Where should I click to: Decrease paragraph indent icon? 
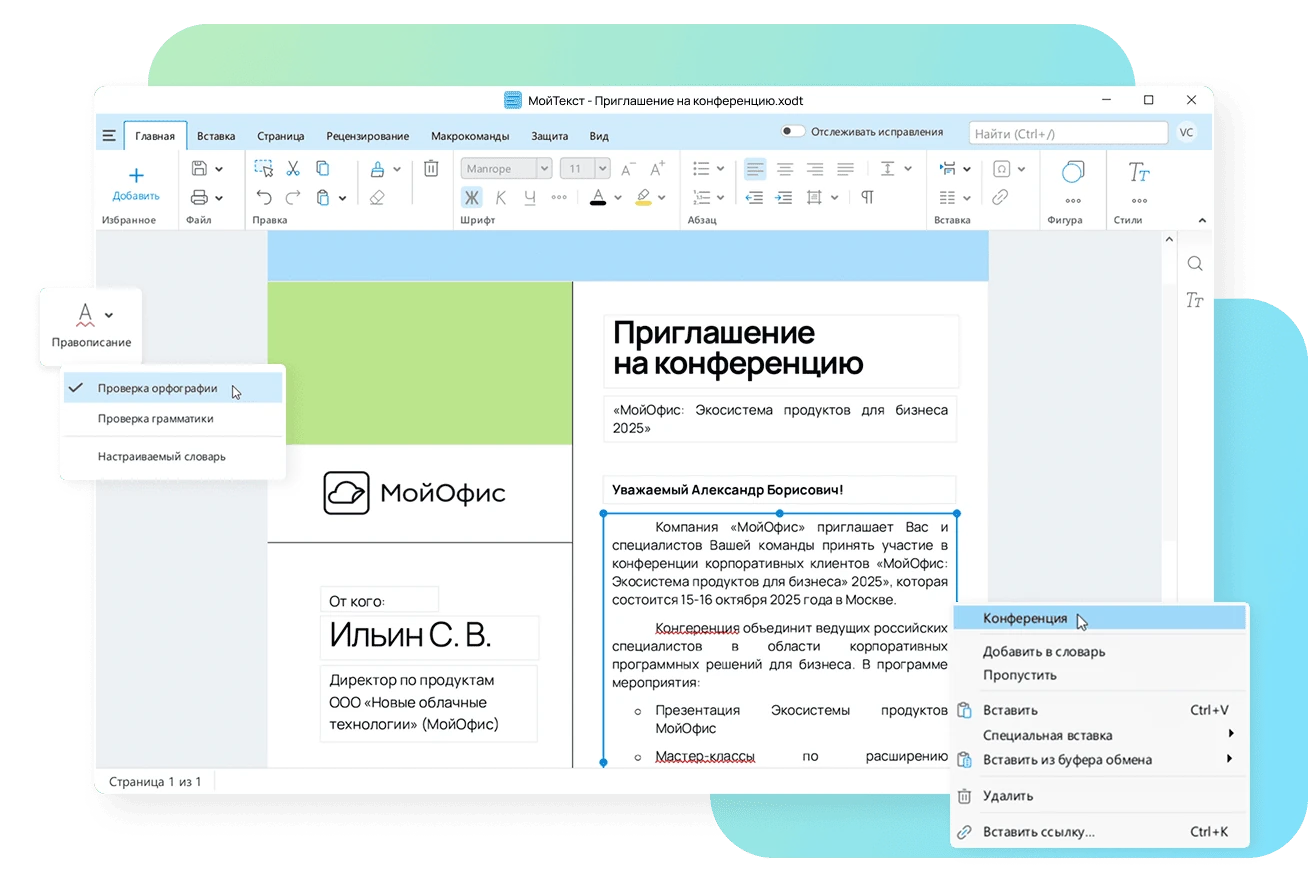point(755,198)
